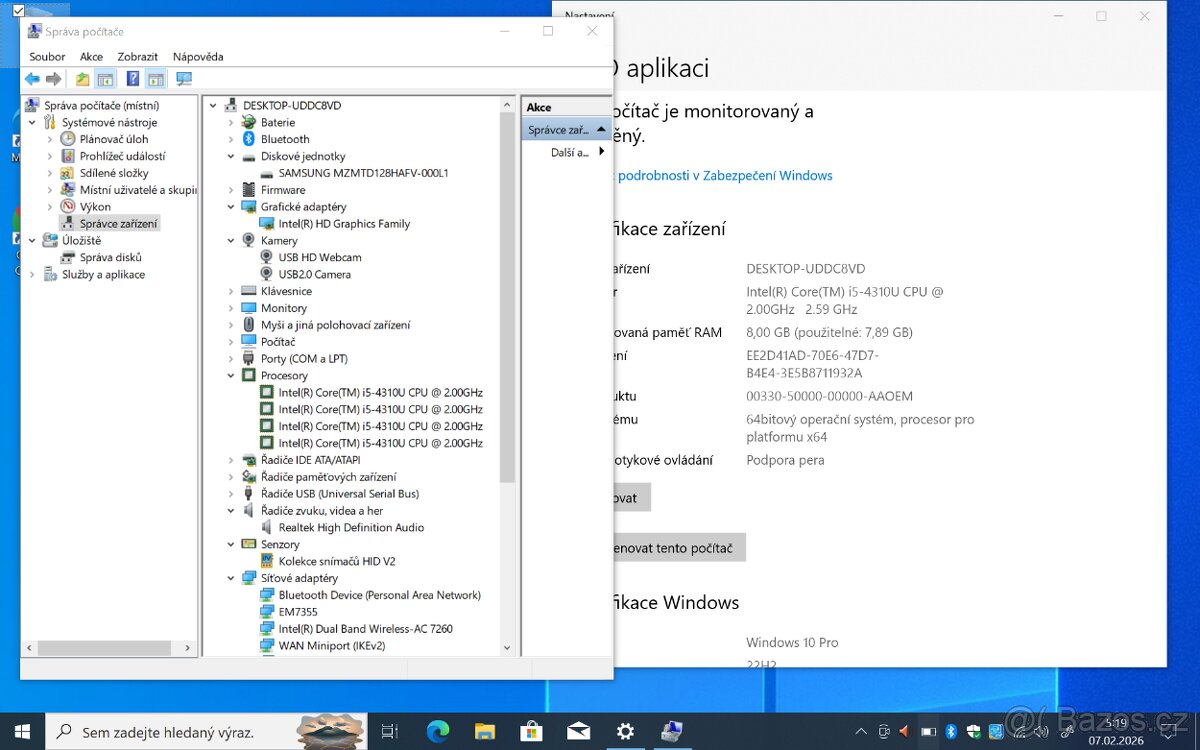Open the Zobrazit menu

tap(137, 57)
